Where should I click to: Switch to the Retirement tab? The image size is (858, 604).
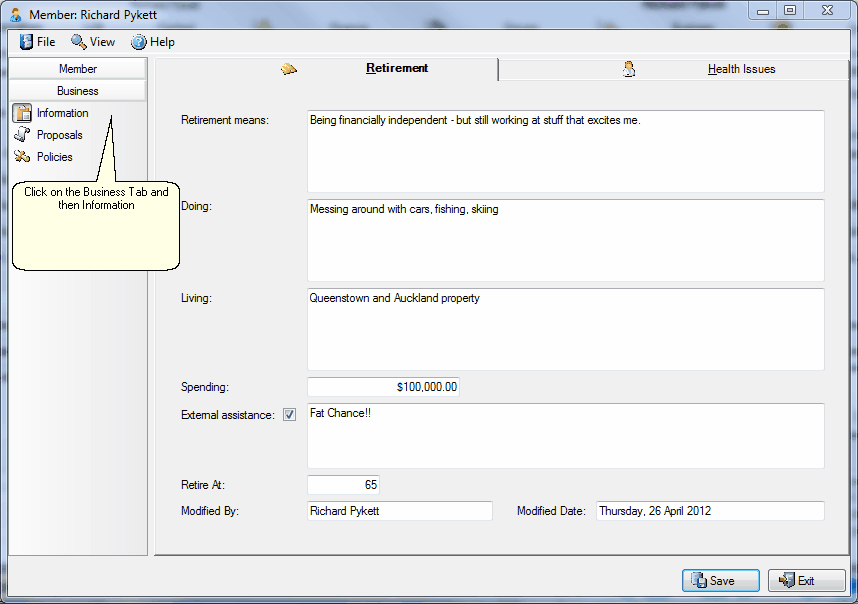pos(327,69)
